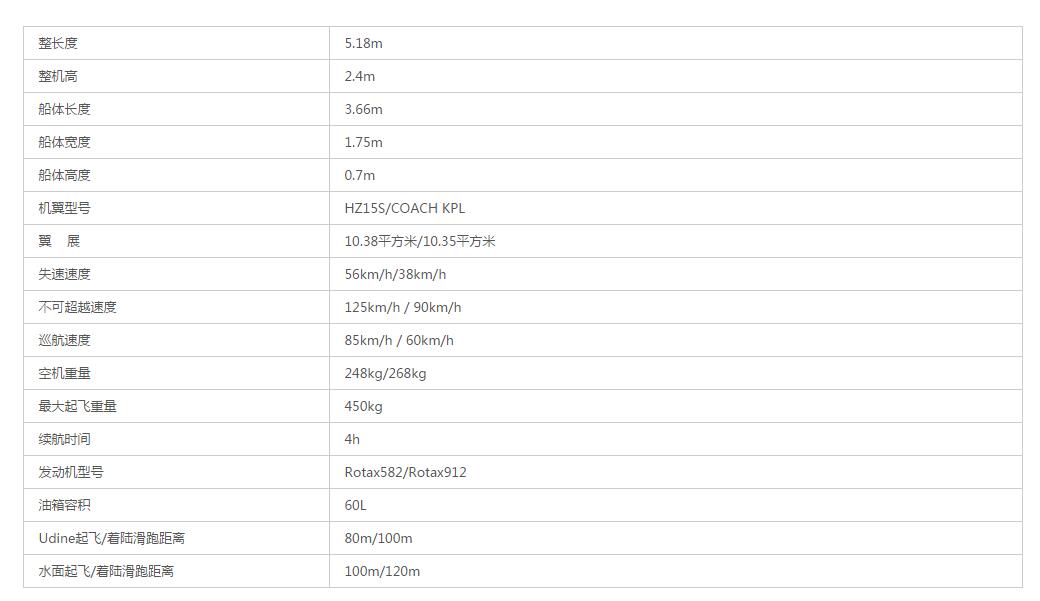
Task: Select the 85km/h / 60km/h cruise speed value
Action: click(399, 340)
